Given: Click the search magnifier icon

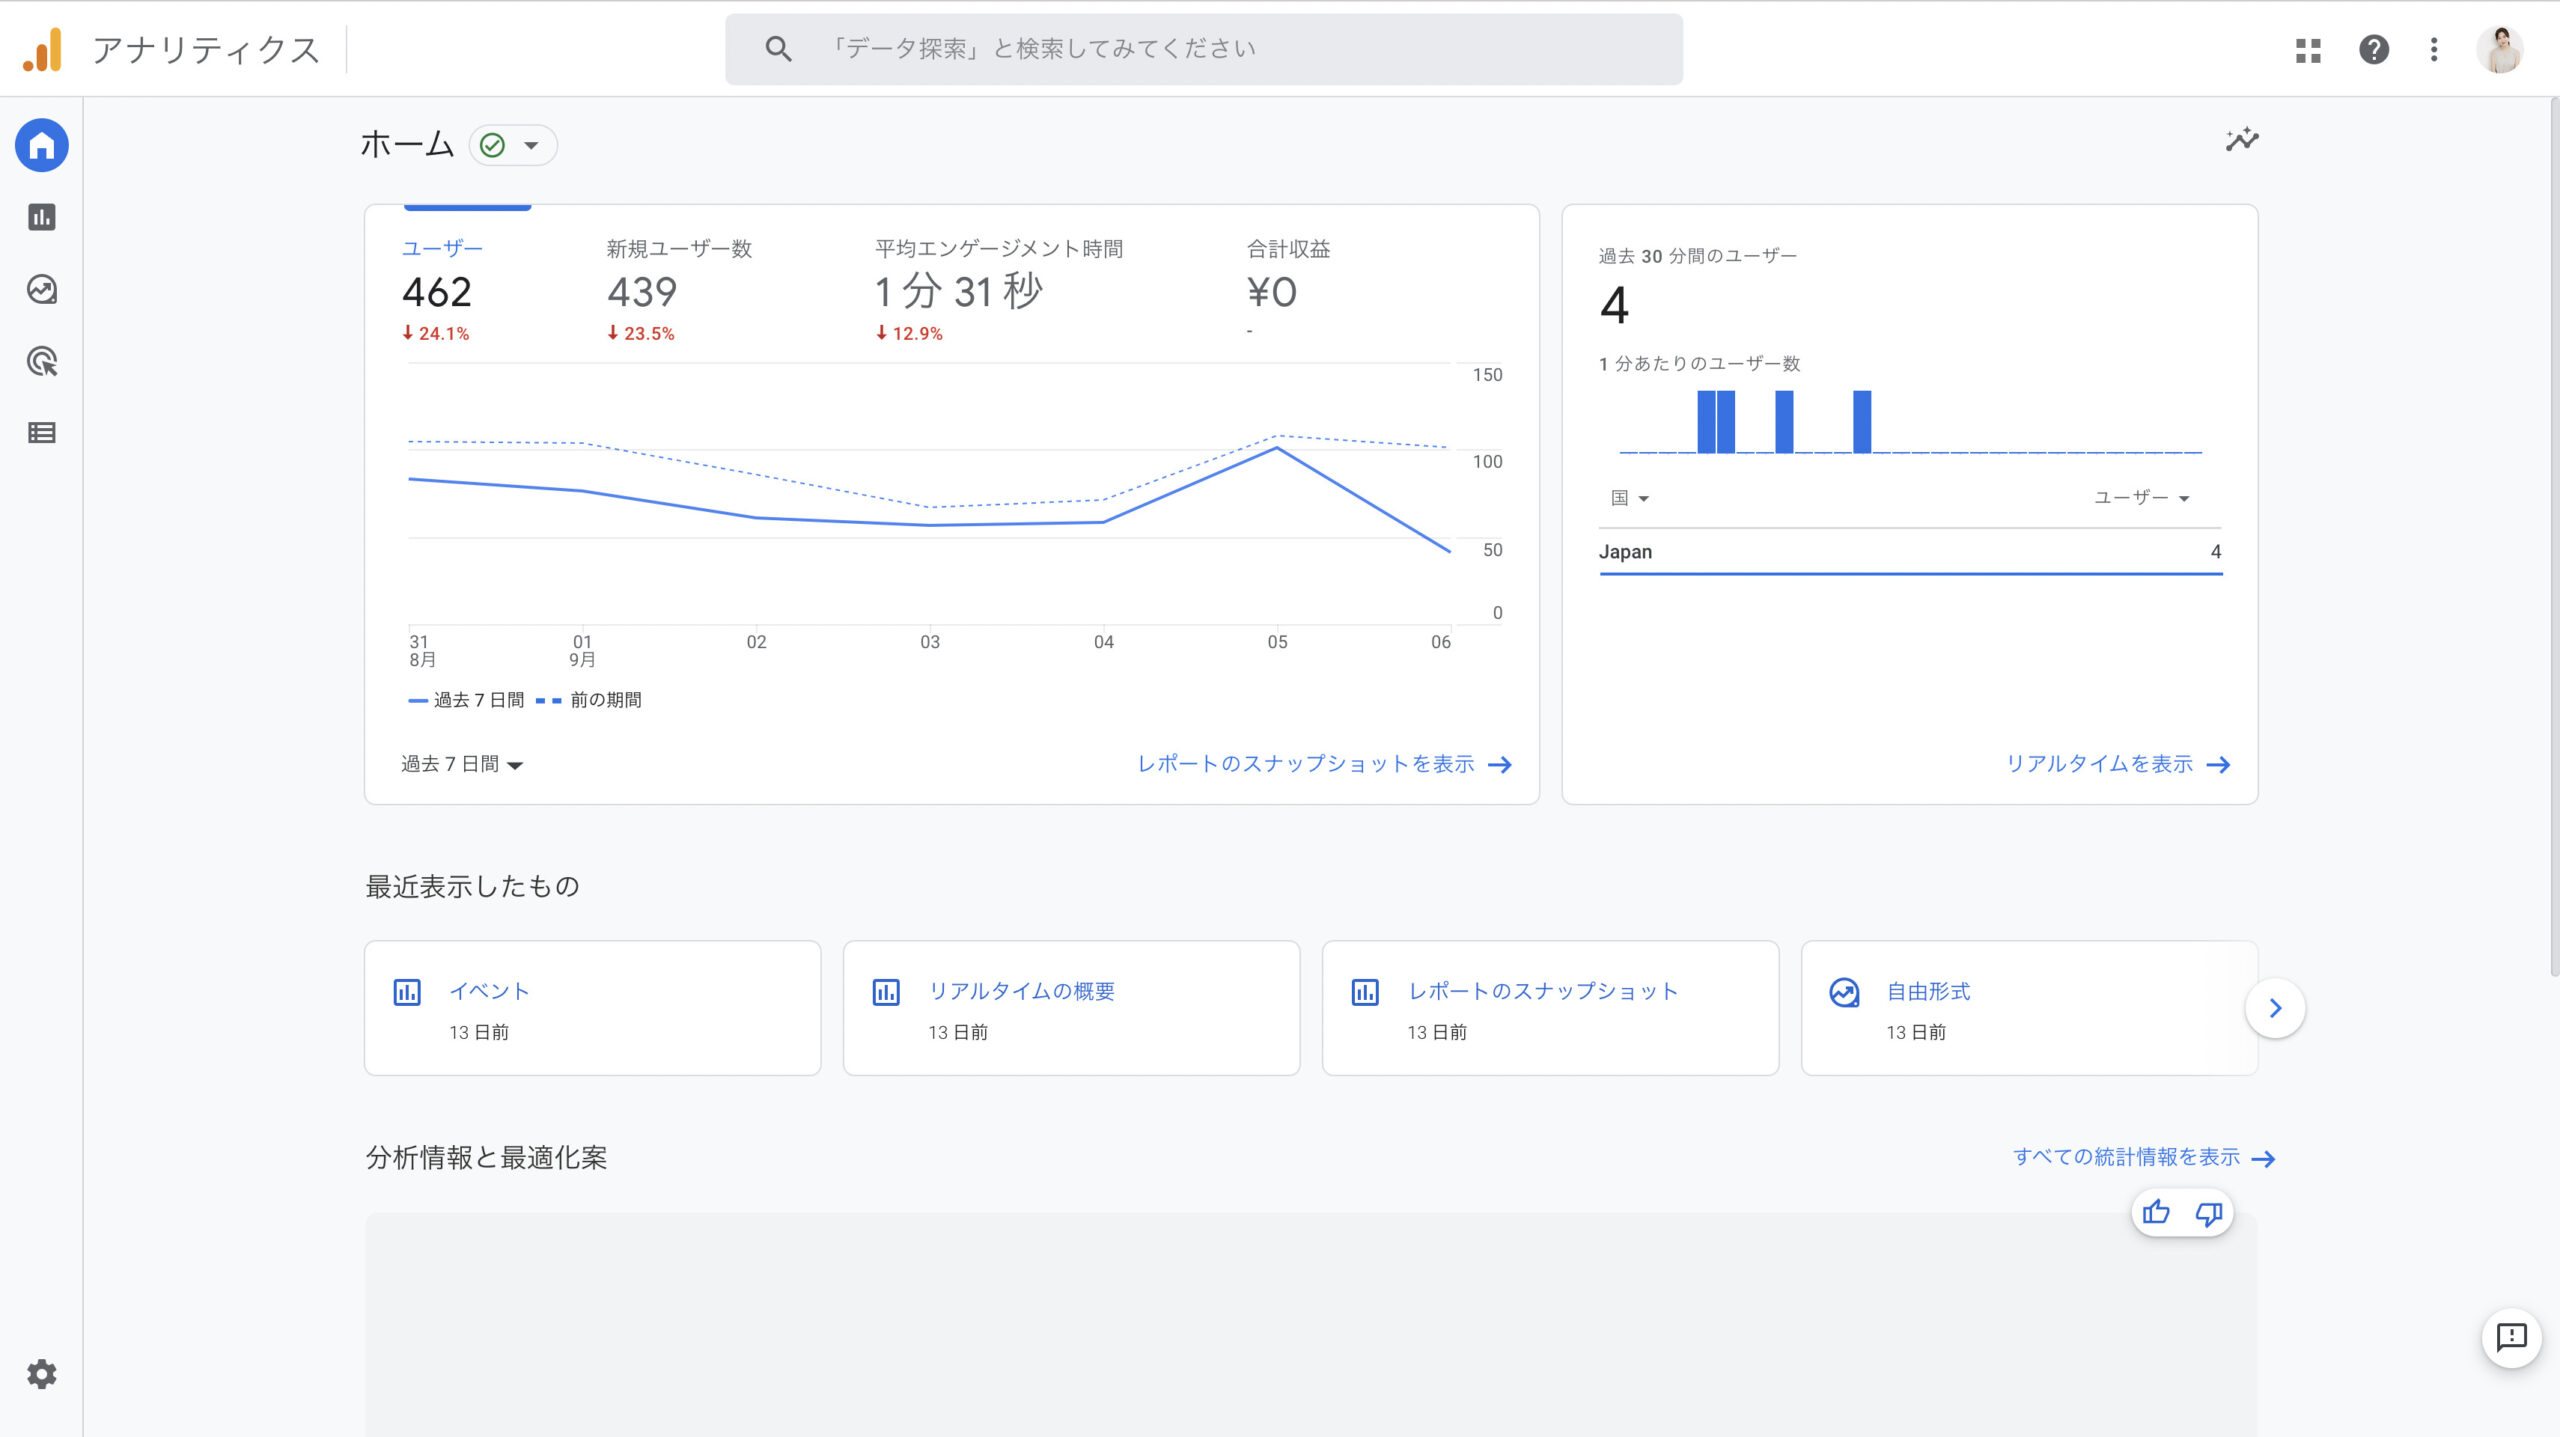Looking at the screenshot, I should pos(778,49).
